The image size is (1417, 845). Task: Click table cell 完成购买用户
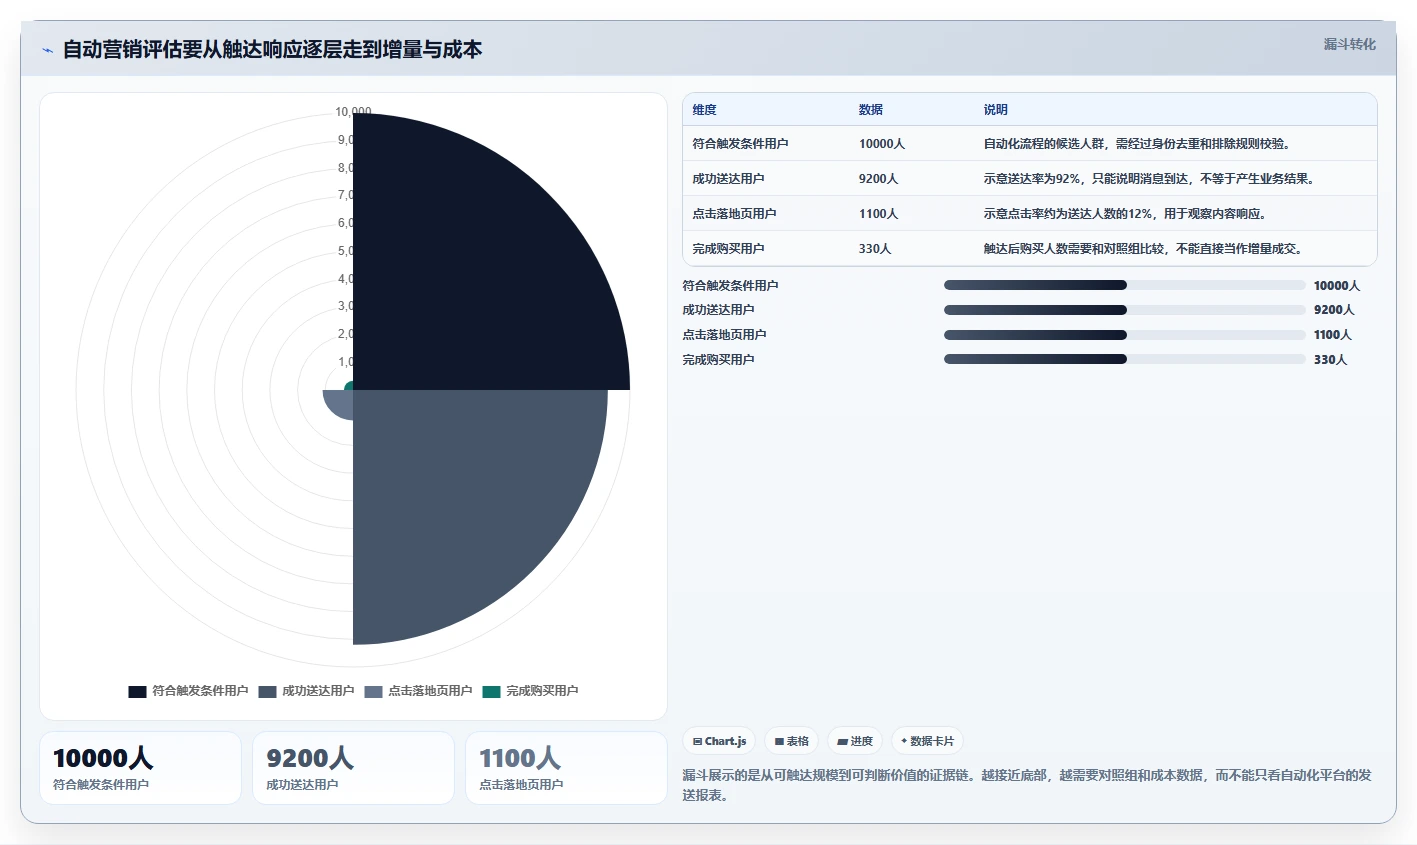pos(728,249)
